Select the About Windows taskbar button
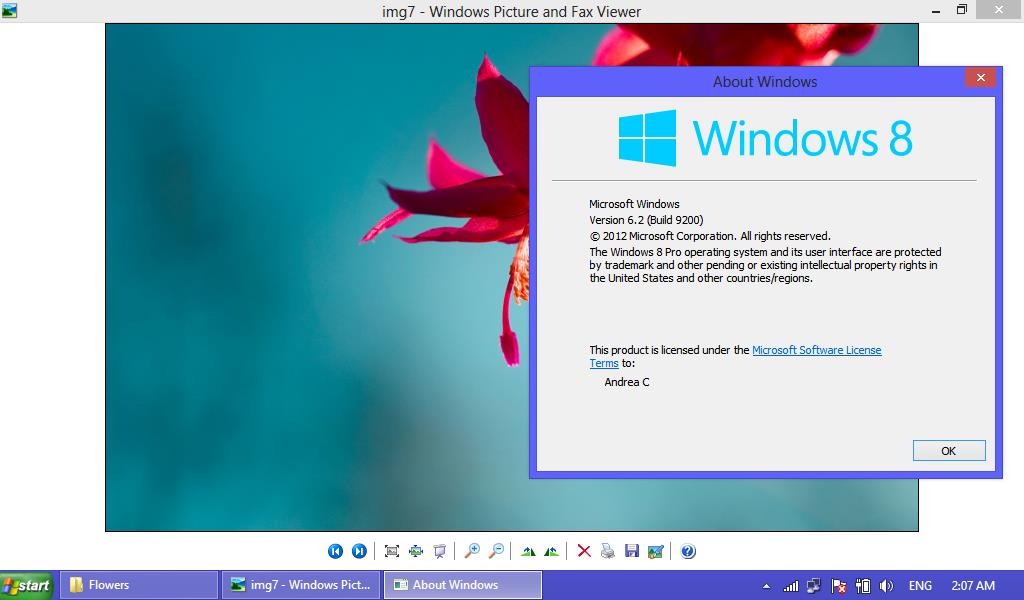 coord(462,585)
